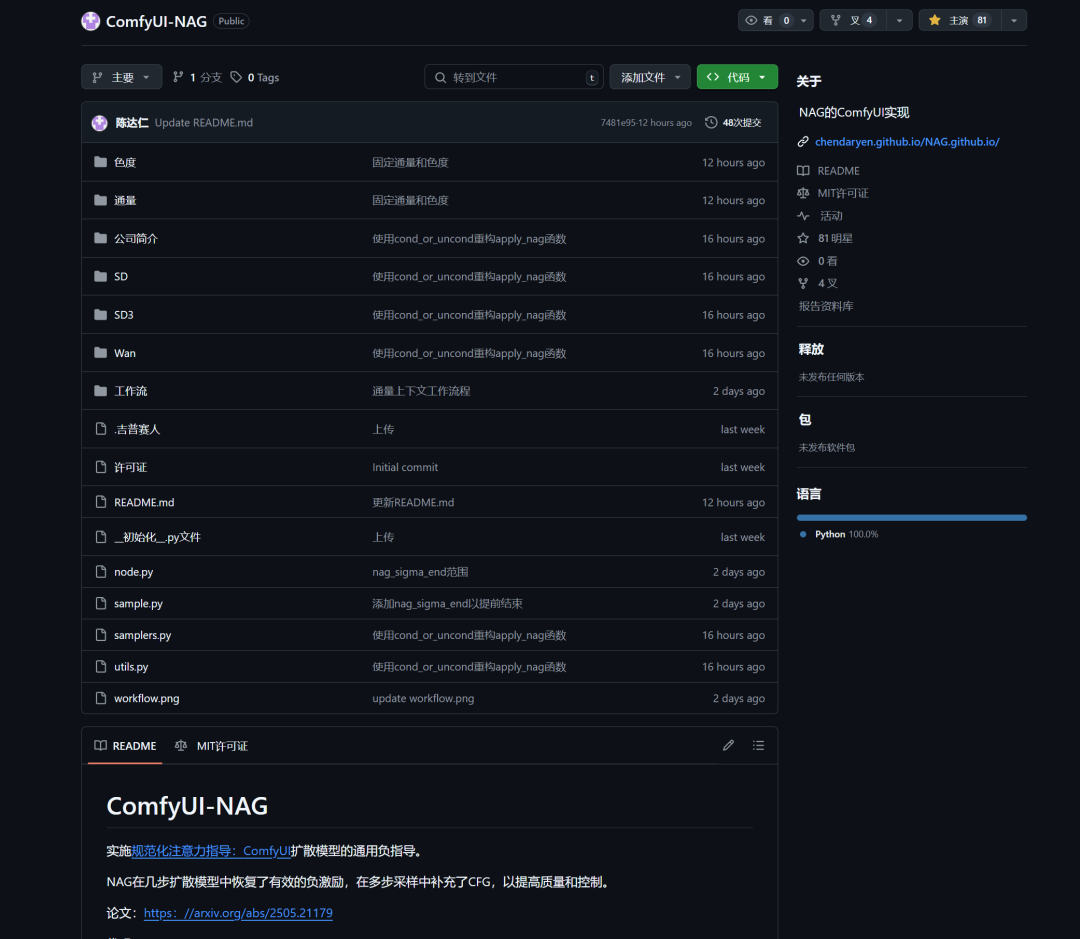1080x939 pixels.
Task: Click the folder icon of Wan row
Action: [101, 353]
